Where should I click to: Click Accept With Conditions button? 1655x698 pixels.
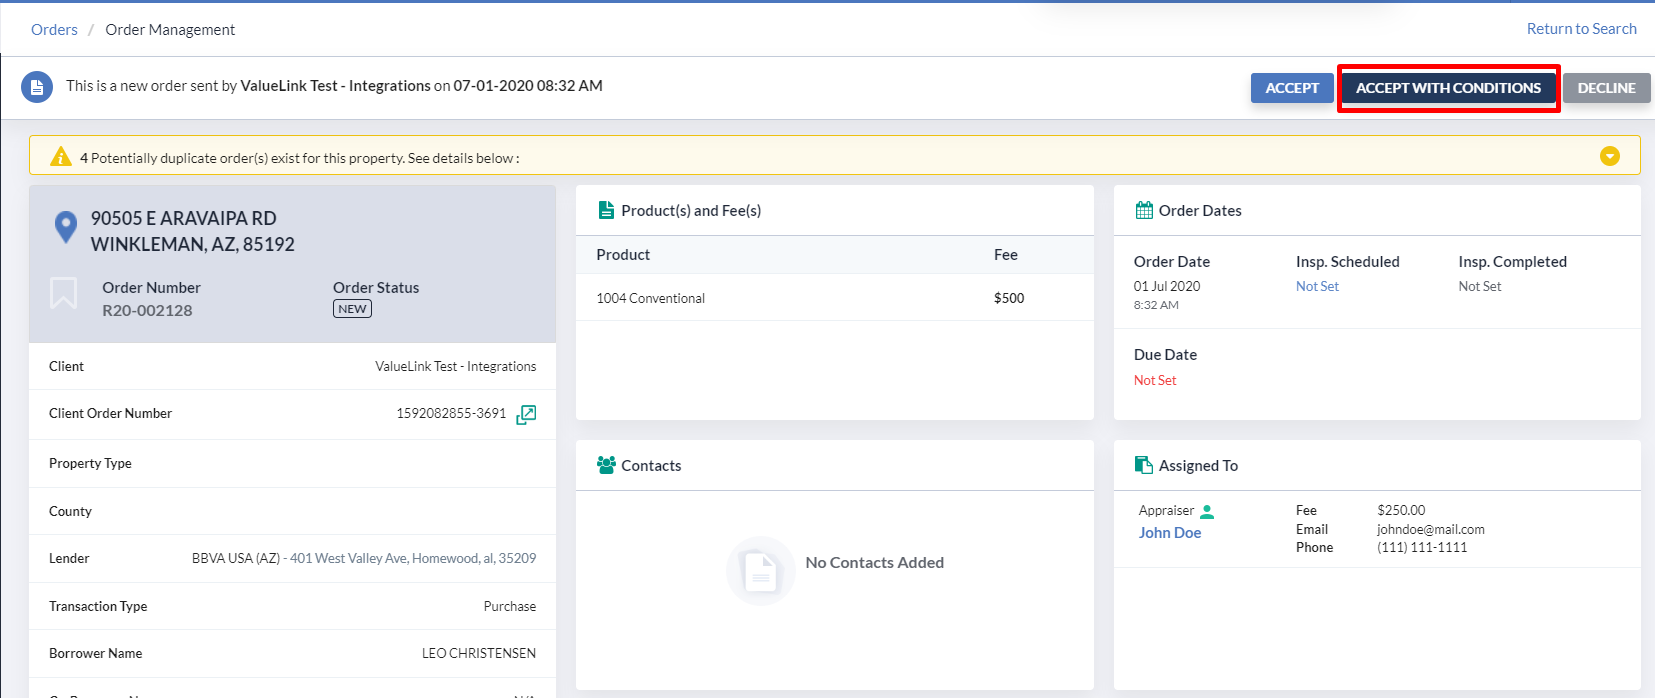tap(1448, 88)
